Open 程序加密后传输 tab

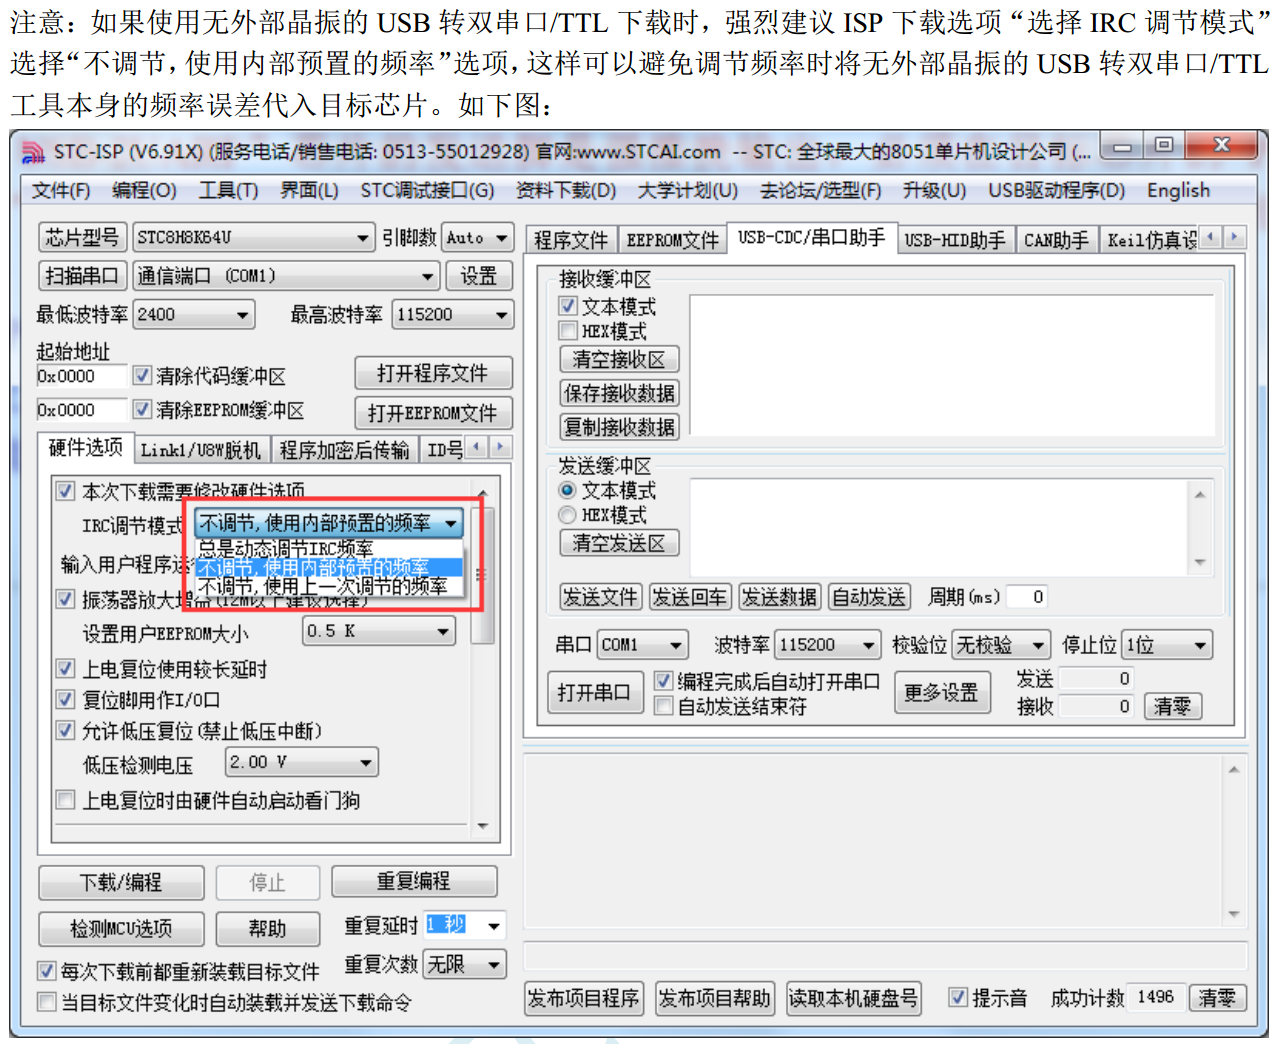pos(344,450)
